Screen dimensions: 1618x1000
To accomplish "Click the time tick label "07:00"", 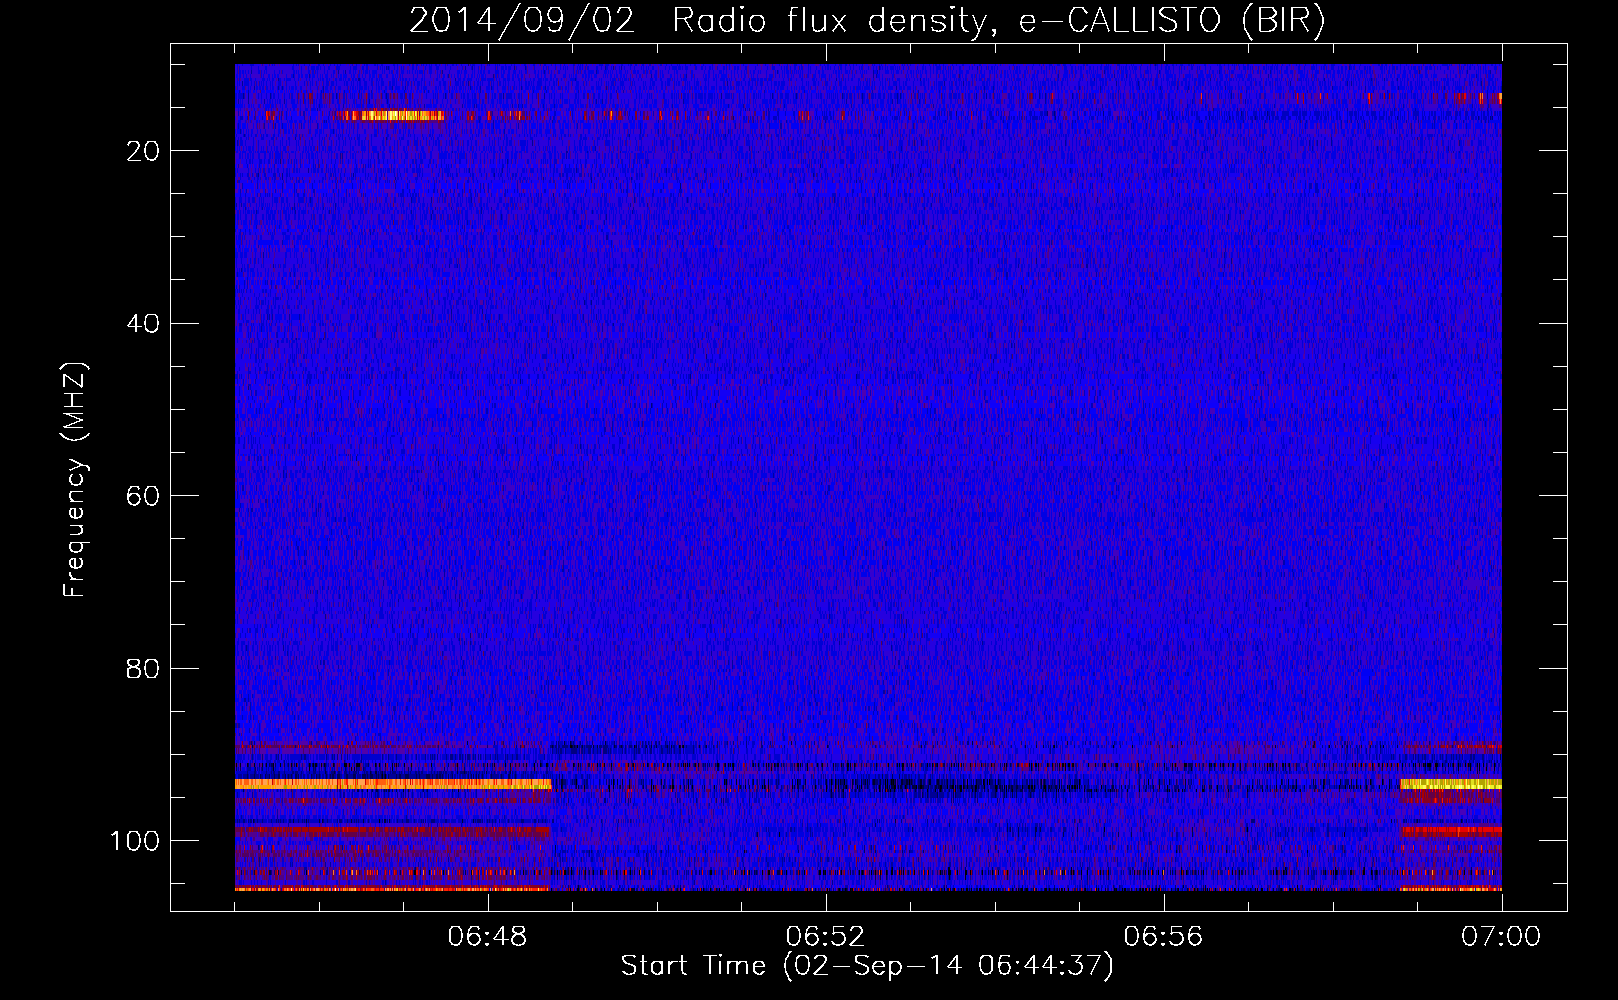I will pyautogui.click(x=1501, y=937).
